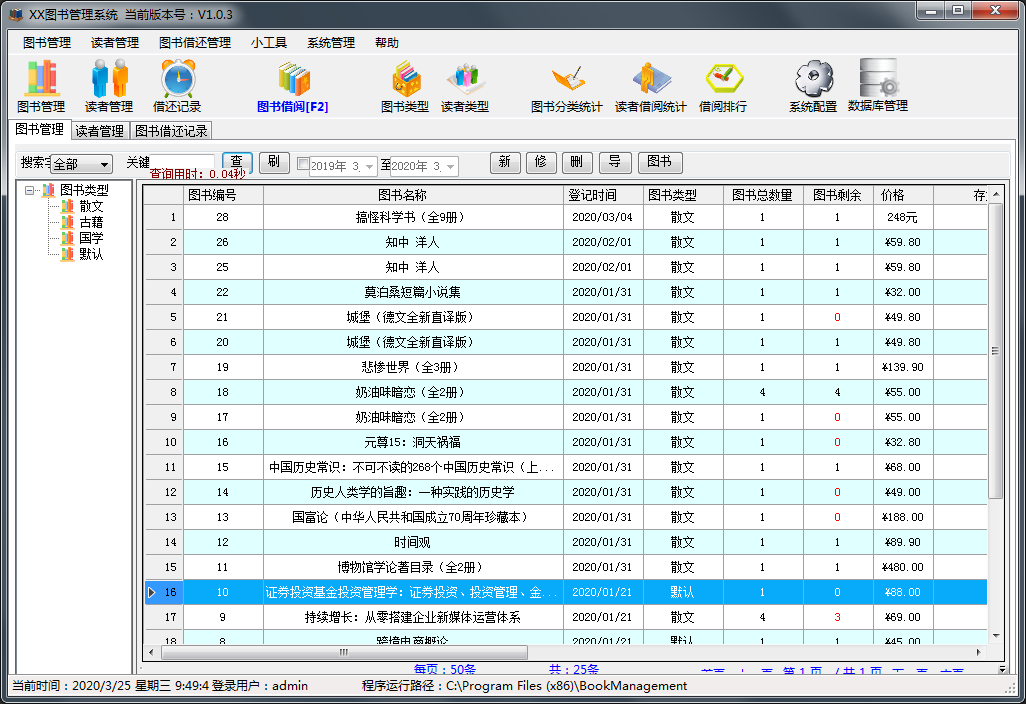This screenshot has width=1026, height=704.
Task: Open the 搜索 scope dropdown showing 全部
Action: tap(82, 164)
